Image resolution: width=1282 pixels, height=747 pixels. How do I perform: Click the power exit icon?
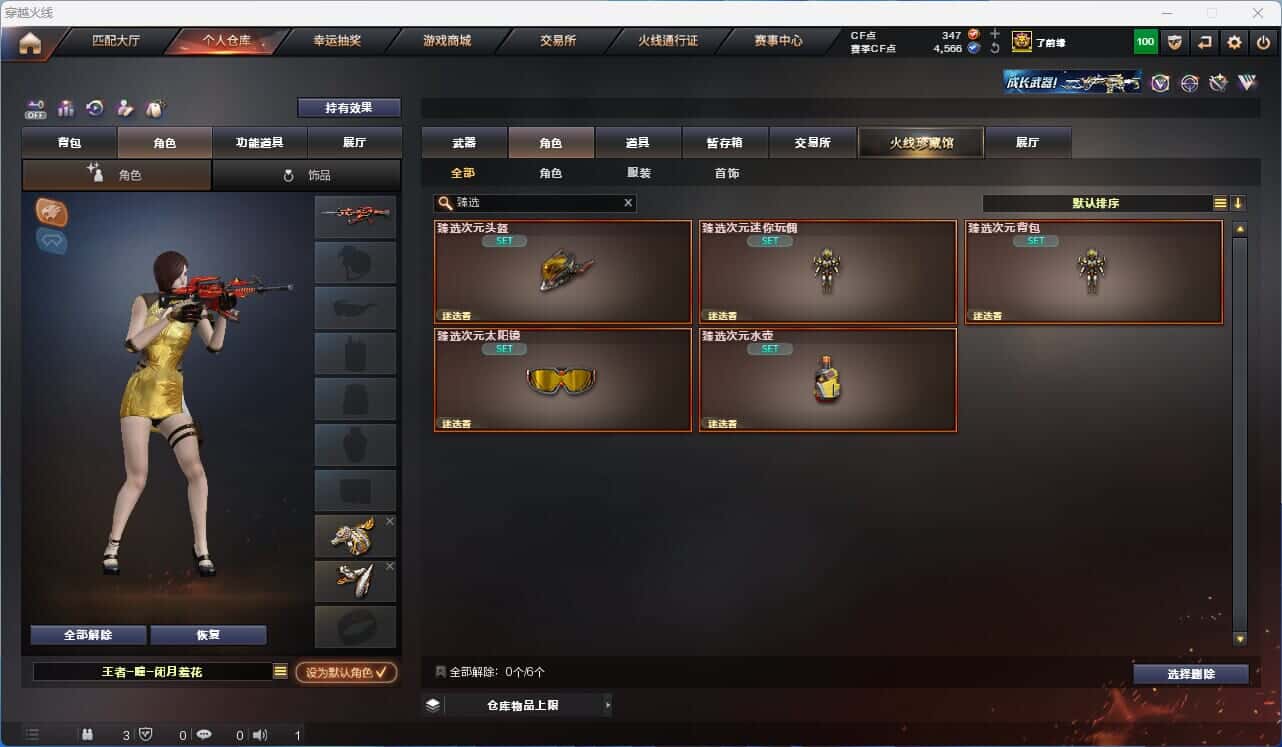click(x=1264, y=42)
